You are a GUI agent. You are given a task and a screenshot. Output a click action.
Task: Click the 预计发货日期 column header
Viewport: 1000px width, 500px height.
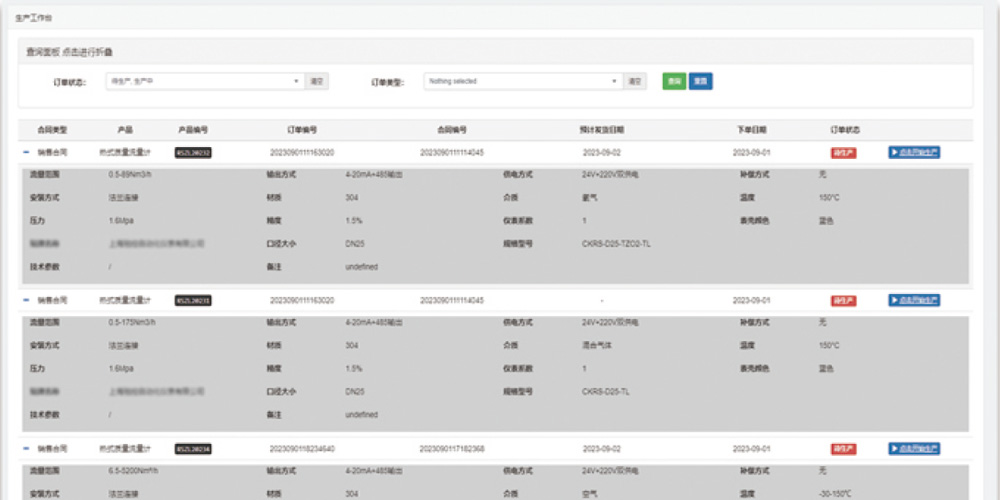click(x=601, y=130)
